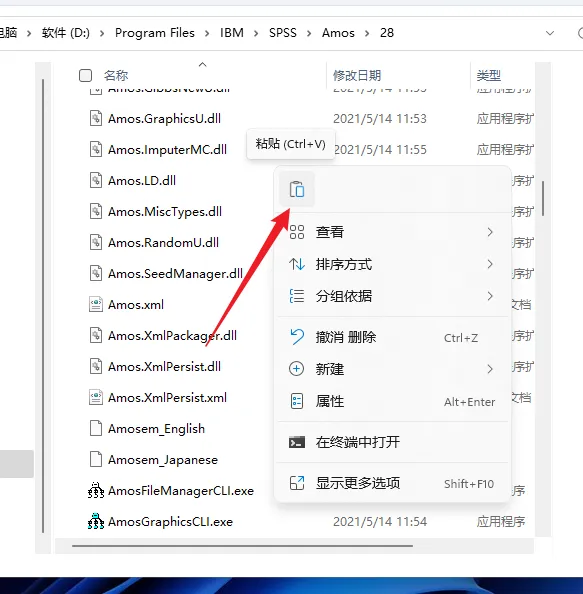Click the Sort by (排序方式) arrows icon

coord(297,264)
